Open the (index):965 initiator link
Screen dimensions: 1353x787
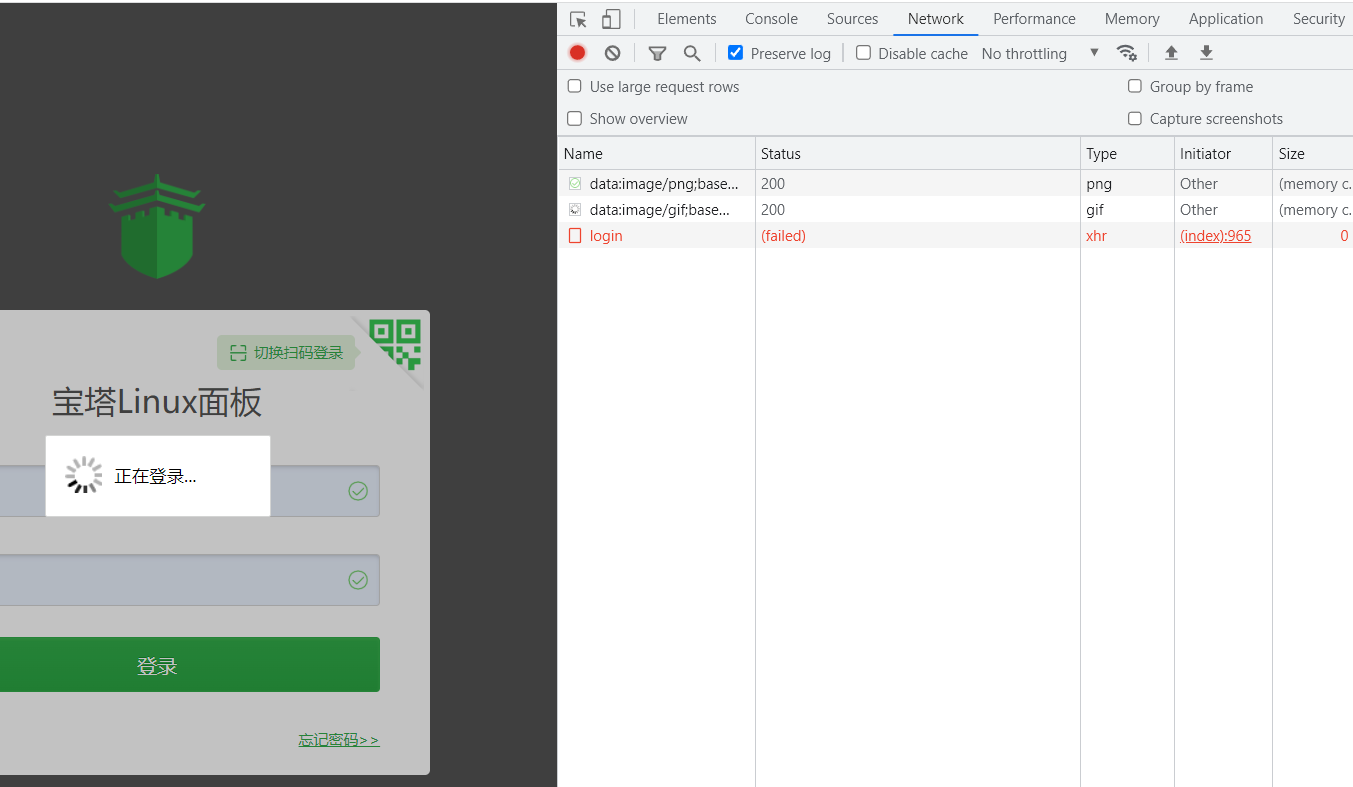click(x=1215, y=236)
